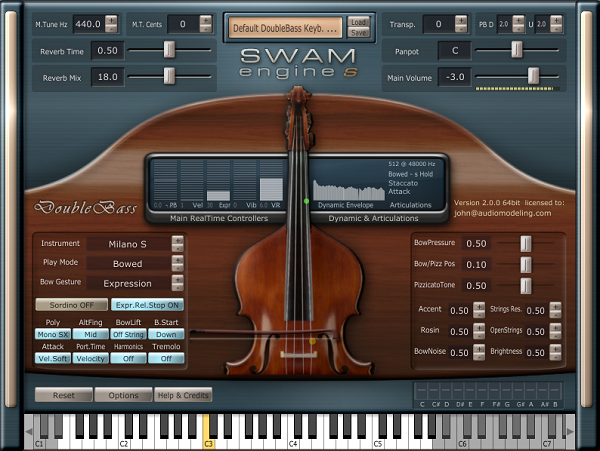Click the Main Volume value -3.0

[455, 77]
